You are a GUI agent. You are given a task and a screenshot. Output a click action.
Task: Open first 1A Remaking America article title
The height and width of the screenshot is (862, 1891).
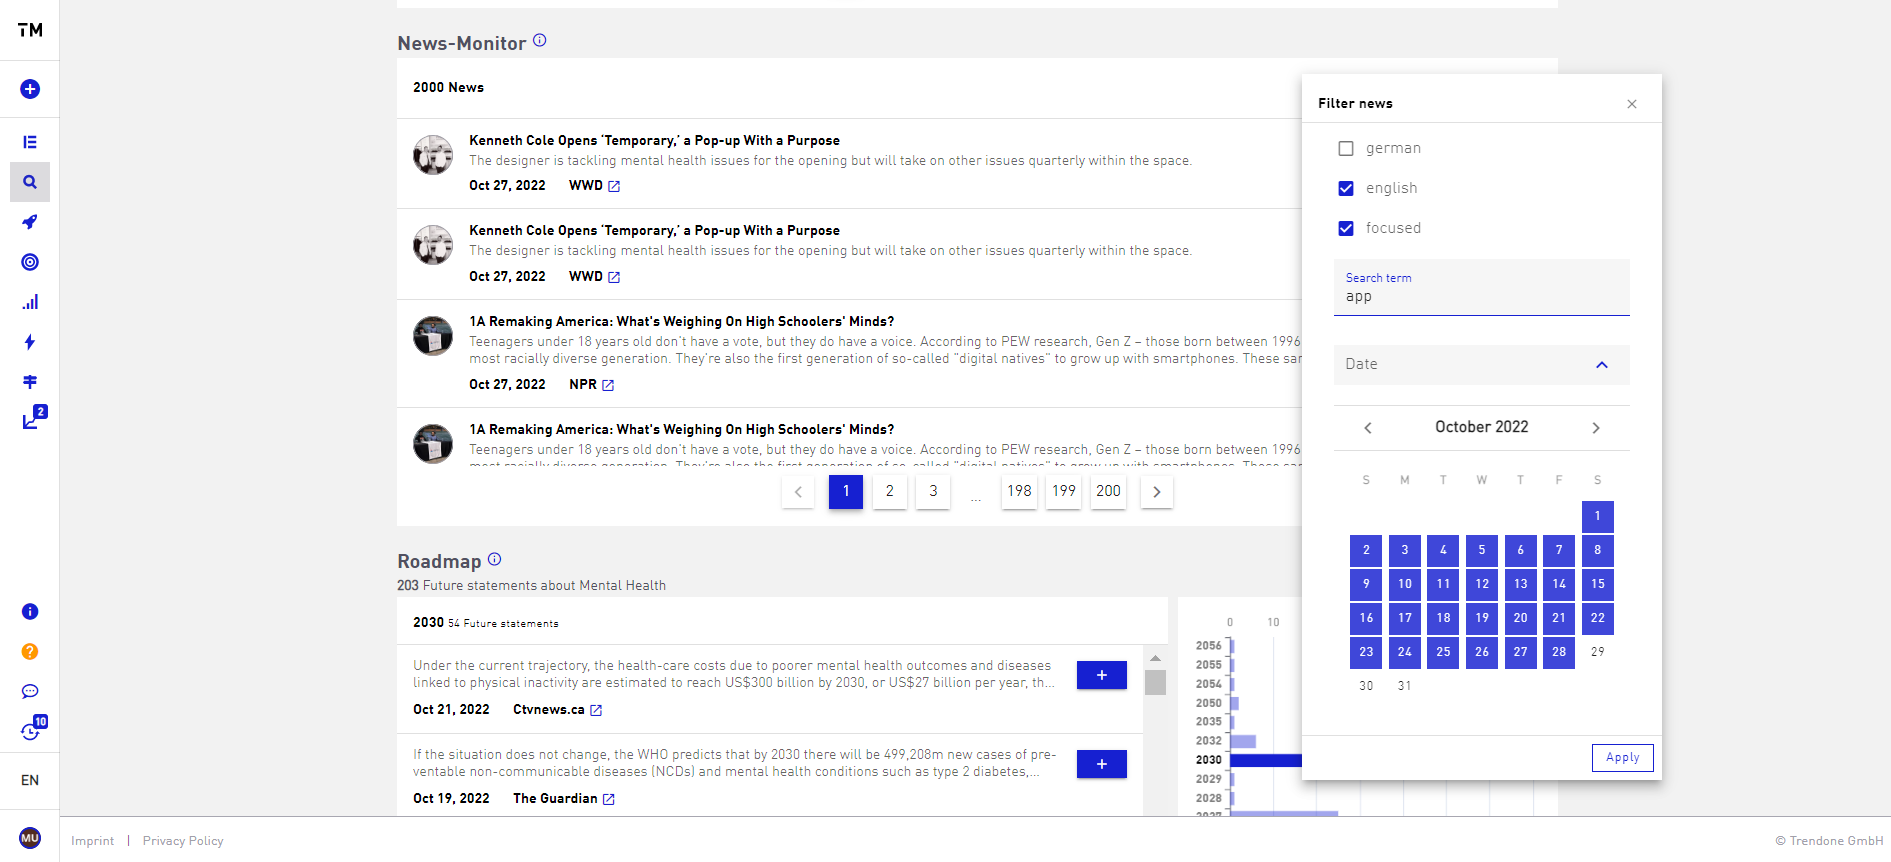pyautogui.click(x=682, y=322)
